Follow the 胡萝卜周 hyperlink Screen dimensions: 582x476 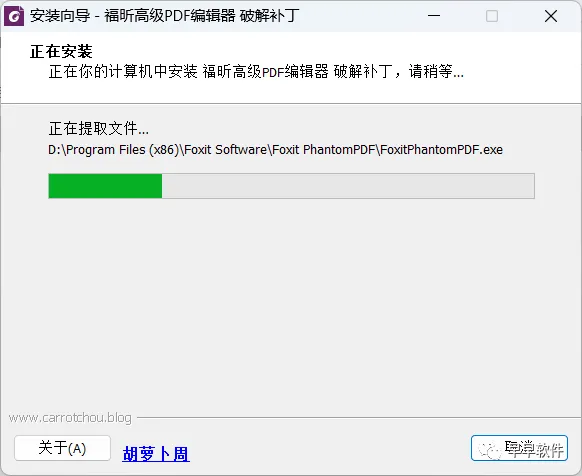click(x=156, y=454)
